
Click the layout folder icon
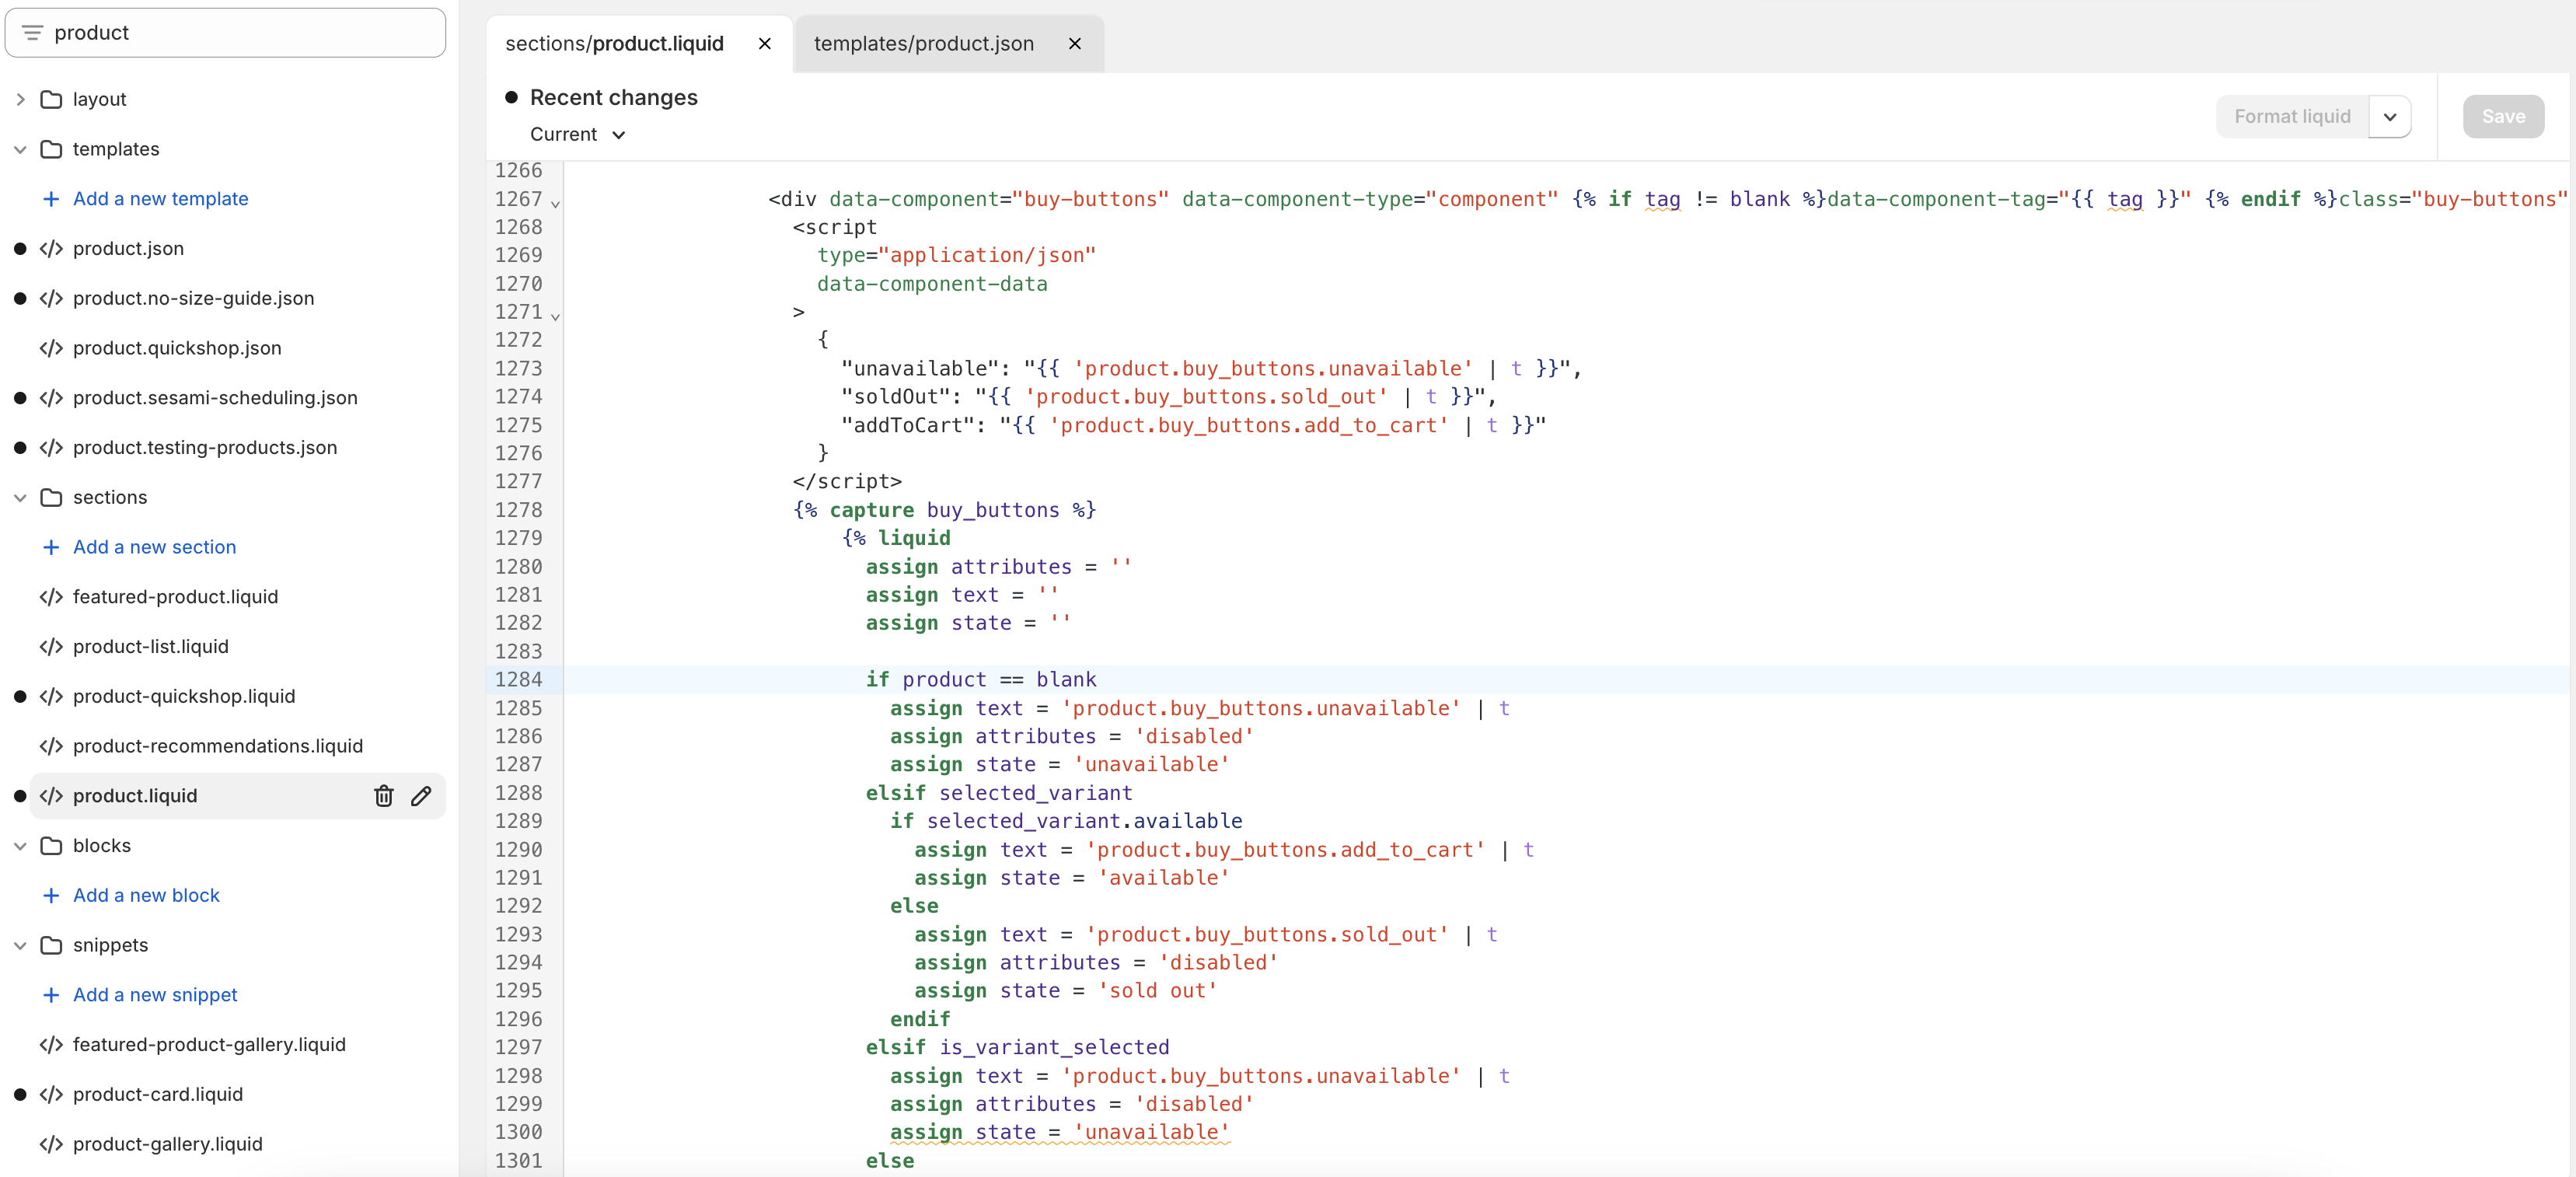coord(51,99)
